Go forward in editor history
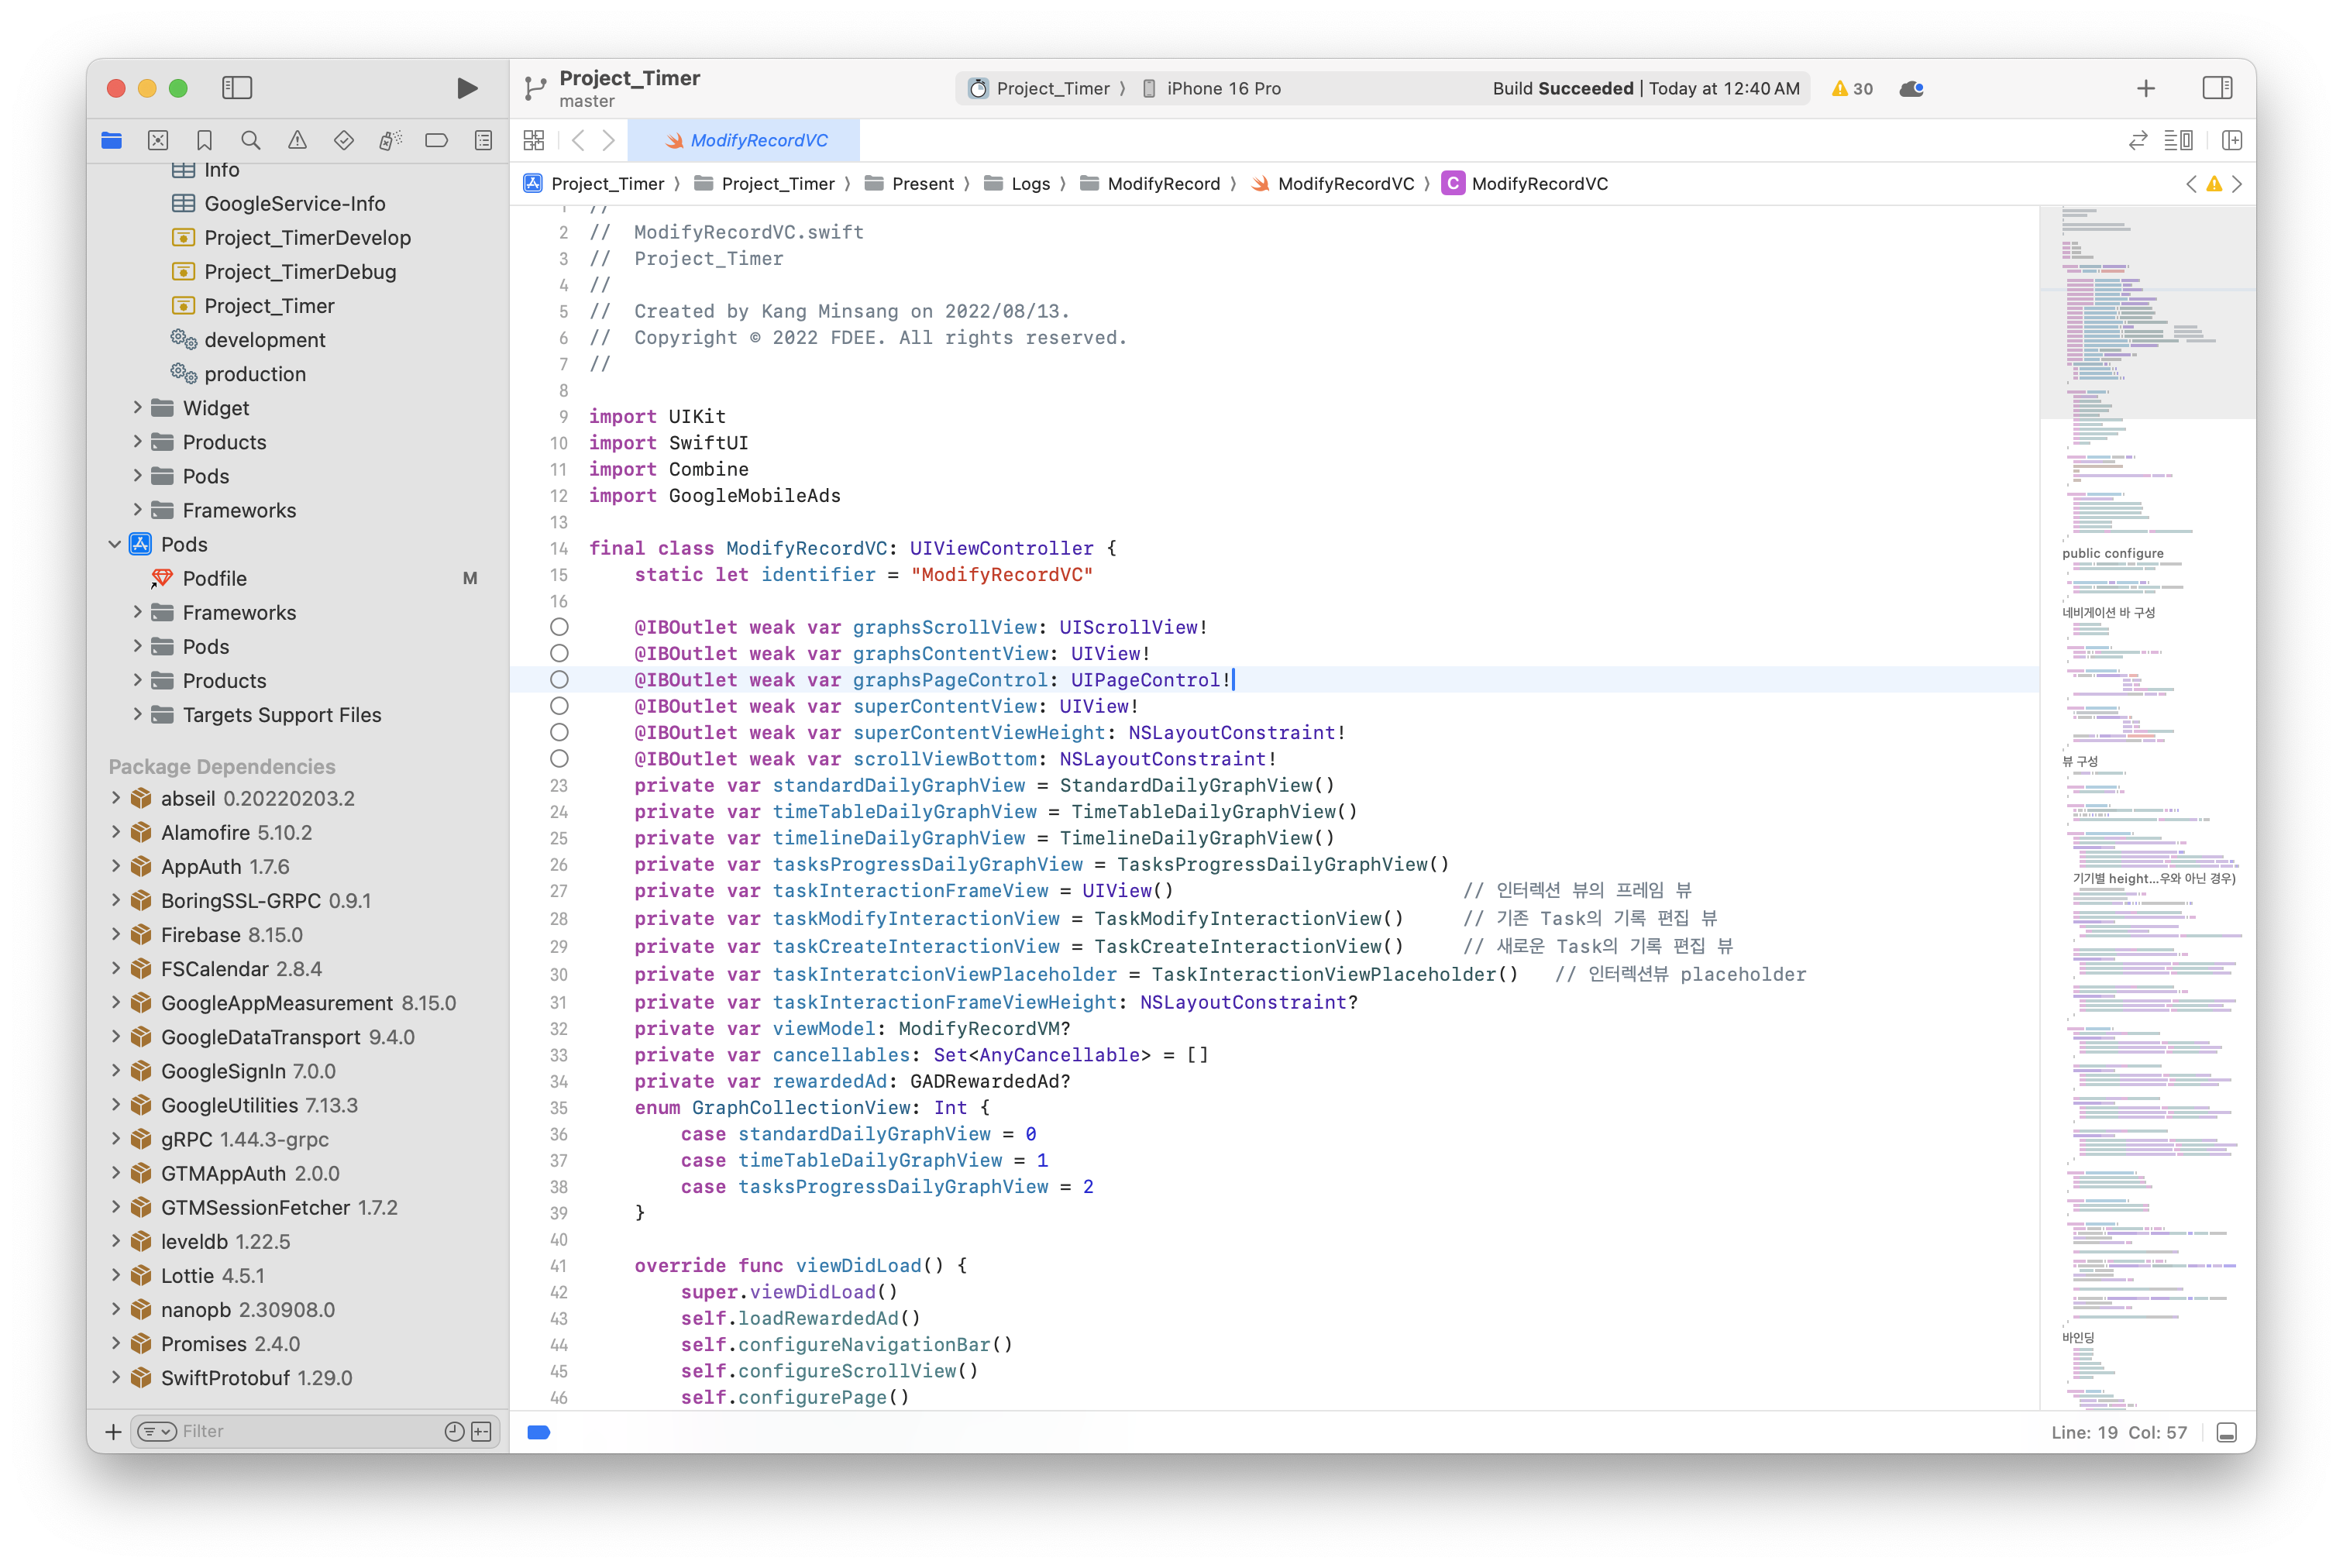Screen dimensions: 2343x1568 click(x=608, y=141)
